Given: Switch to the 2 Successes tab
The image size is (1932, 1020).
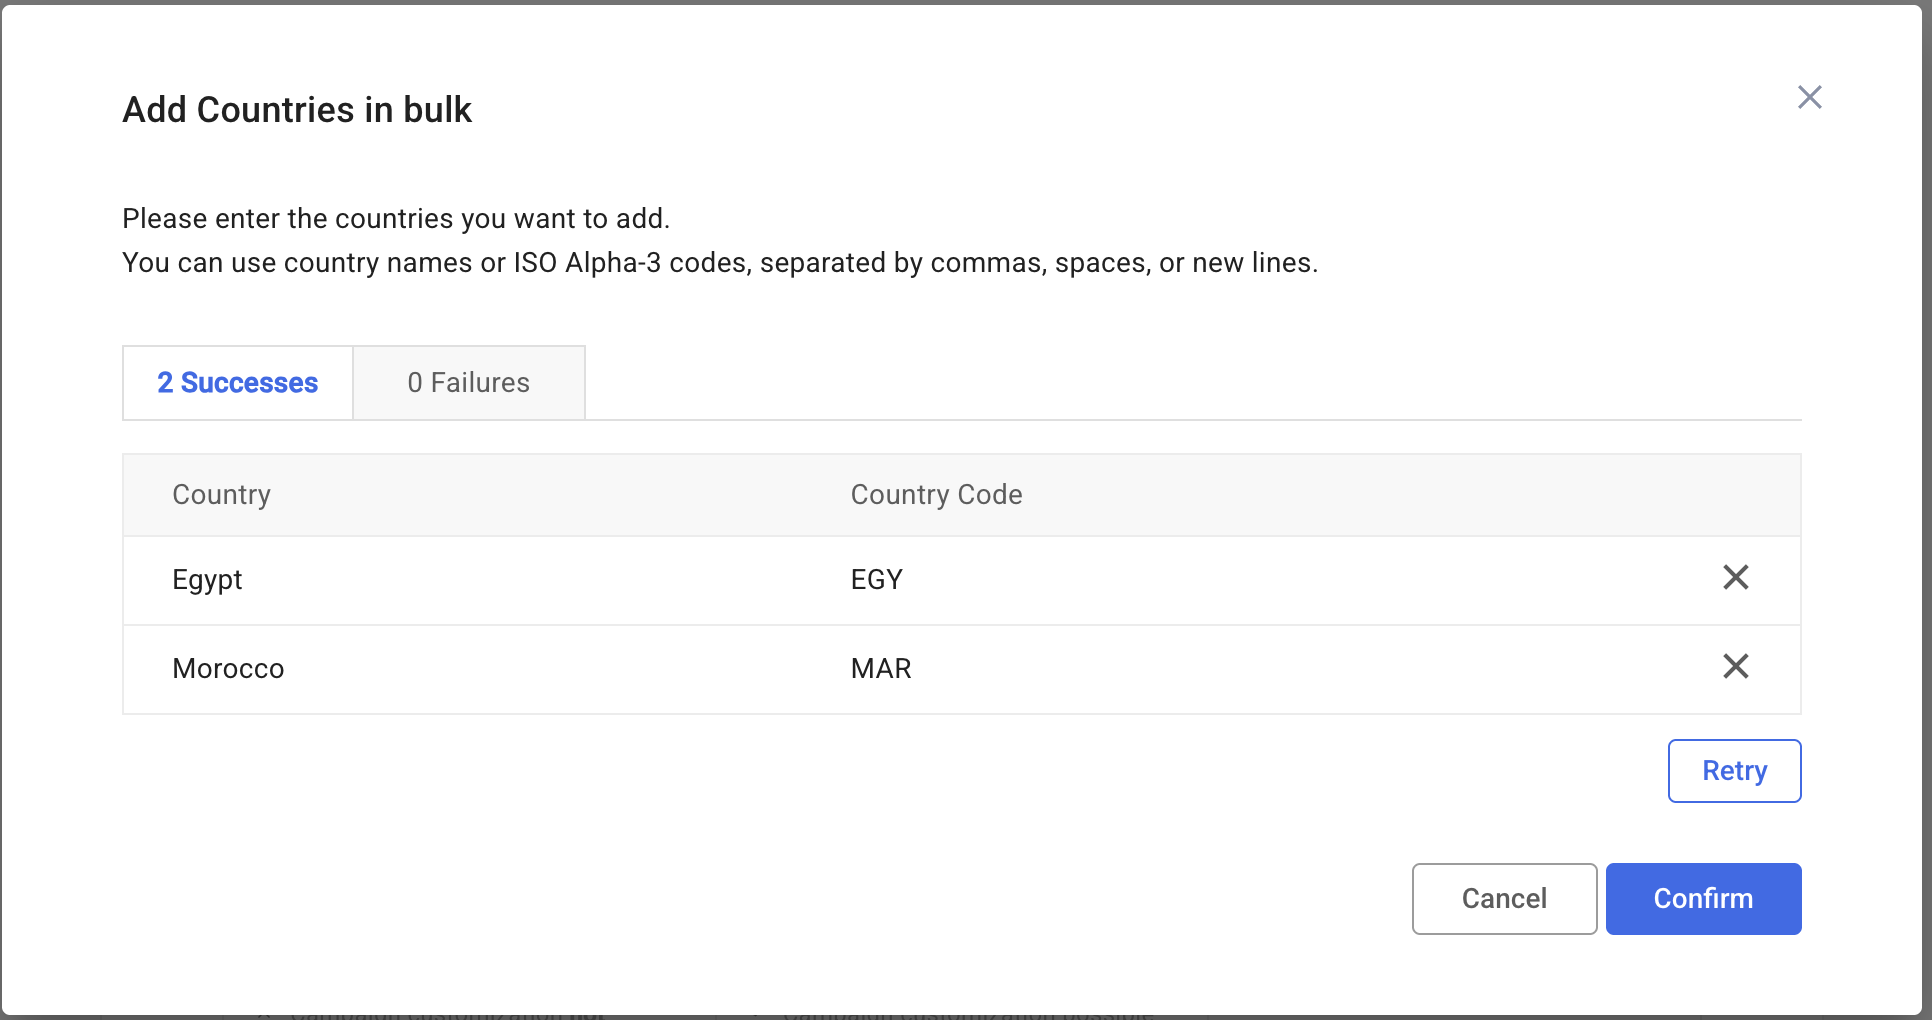Looking at the screenshot, I should click(238, 383).
